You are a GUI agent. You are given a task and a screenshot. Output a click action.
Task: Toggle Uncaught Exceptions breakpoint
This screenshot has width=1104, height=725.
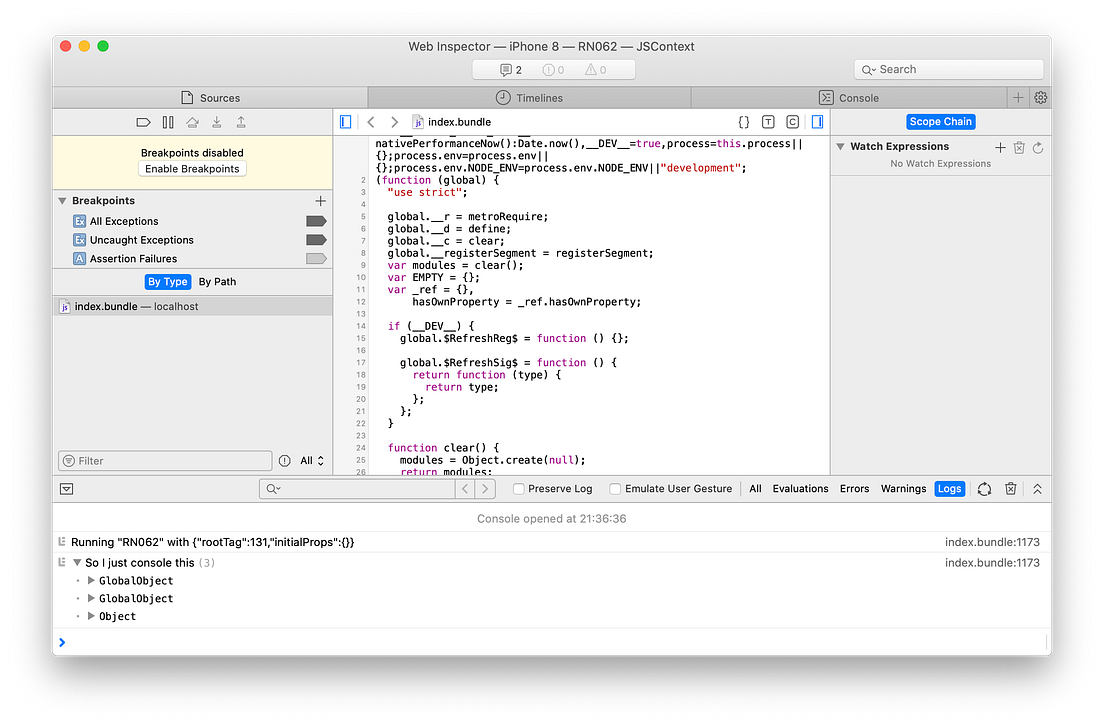click(316, 240)
